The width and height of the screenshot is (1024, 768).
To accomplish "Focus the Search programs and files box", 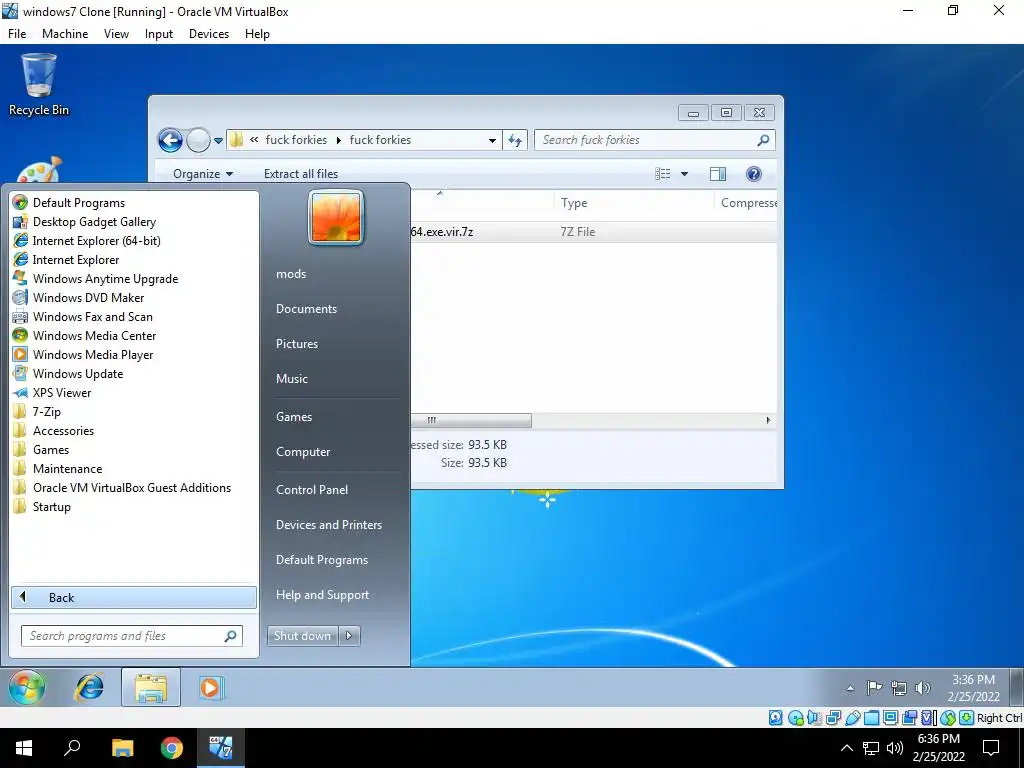I will pos(132,636).
